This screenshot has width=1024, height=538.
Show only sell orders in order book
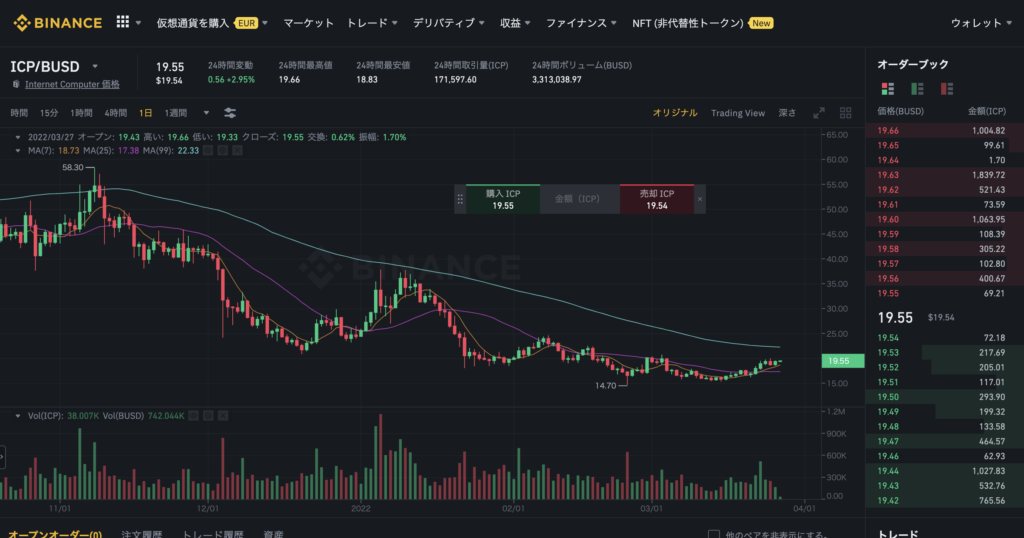click(947, 89)
